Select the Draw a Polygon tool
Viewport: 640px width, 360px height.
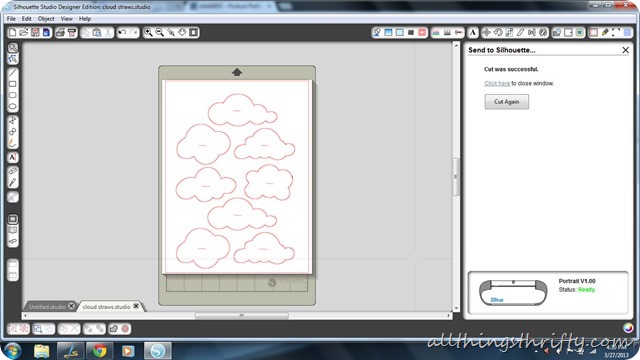[13, 120]
